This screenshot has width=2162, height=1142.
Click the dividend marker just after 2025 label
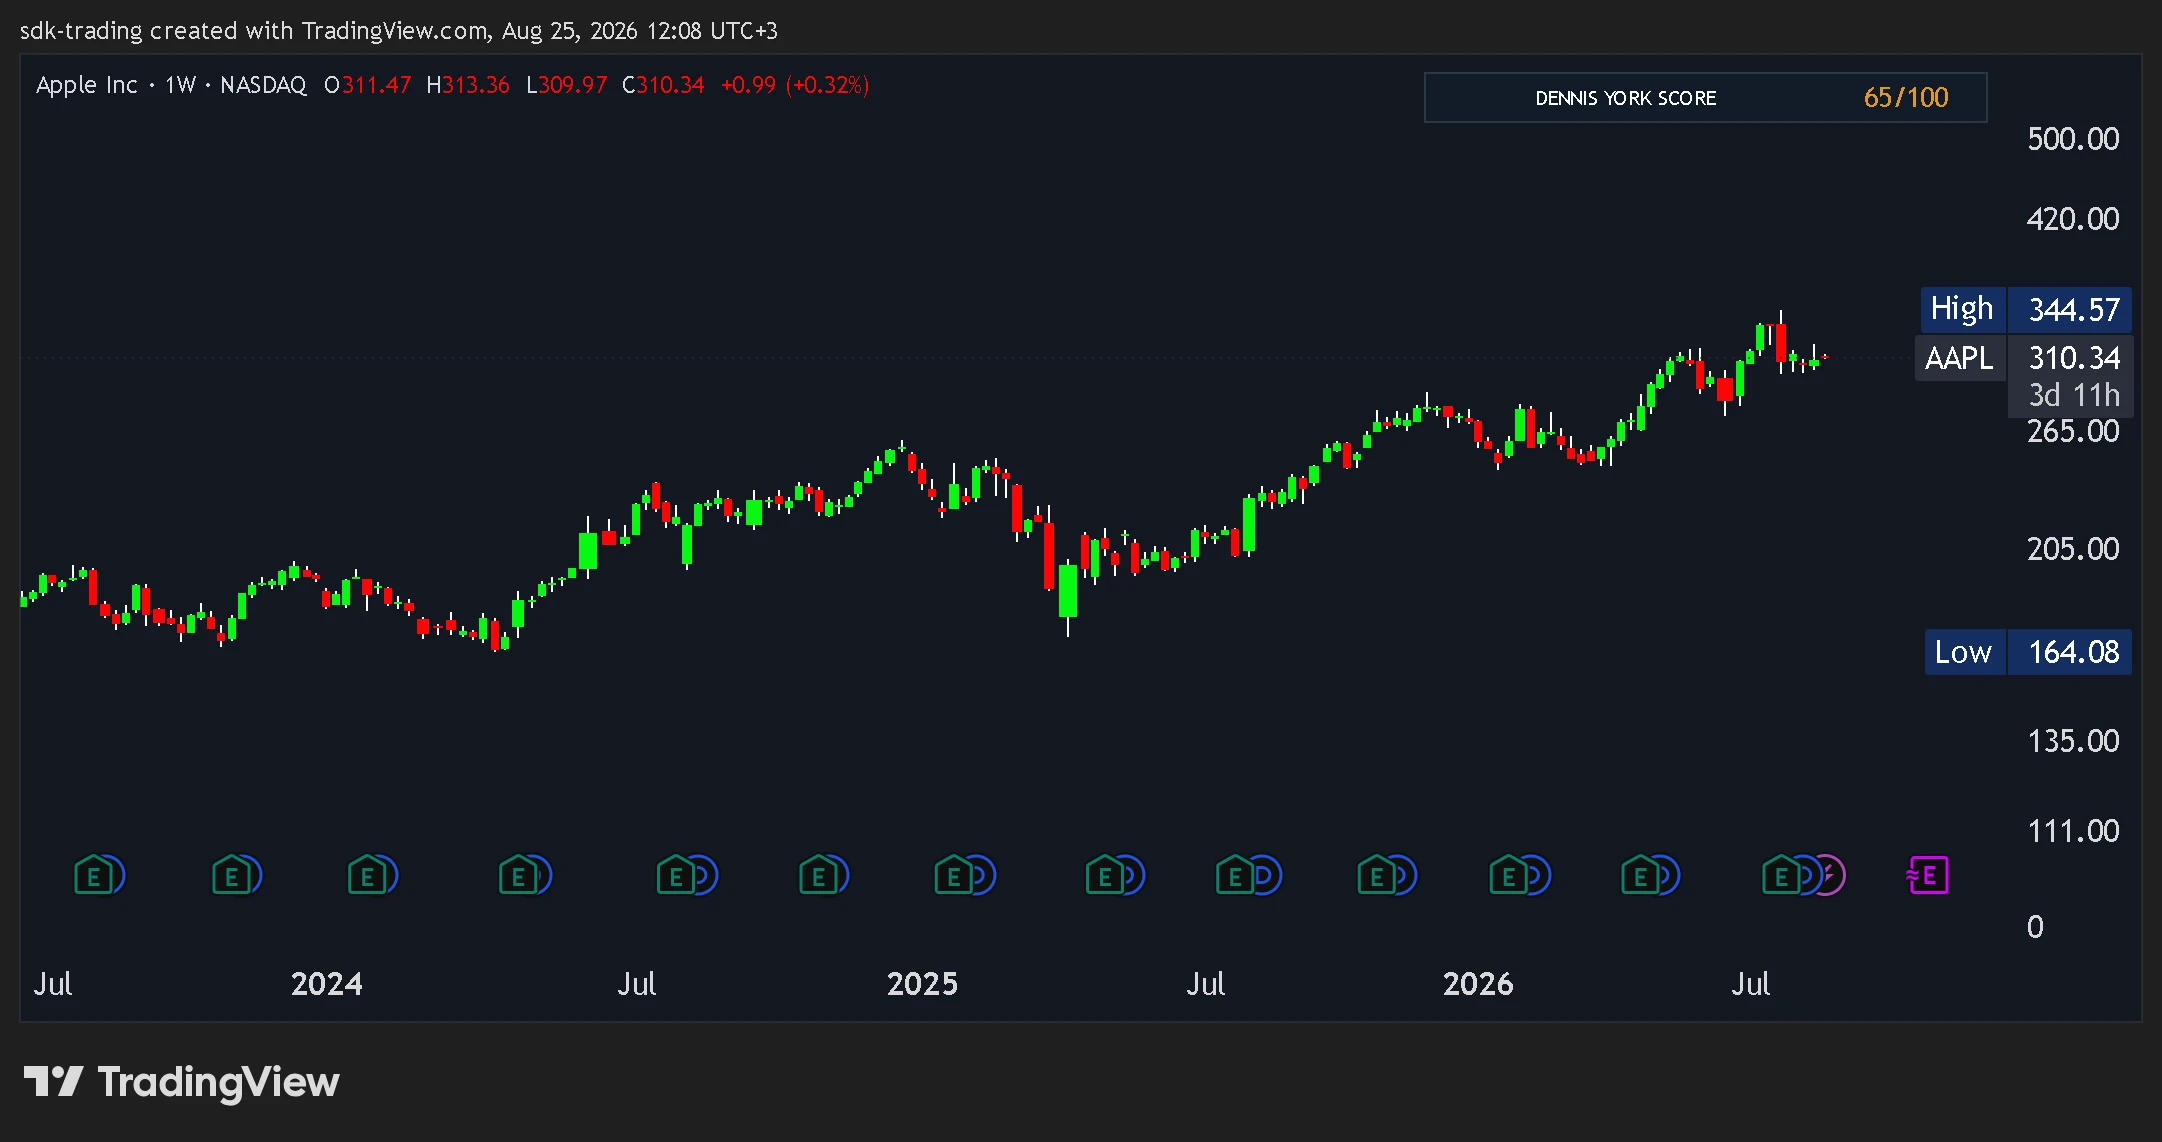(x=984, y=876)
